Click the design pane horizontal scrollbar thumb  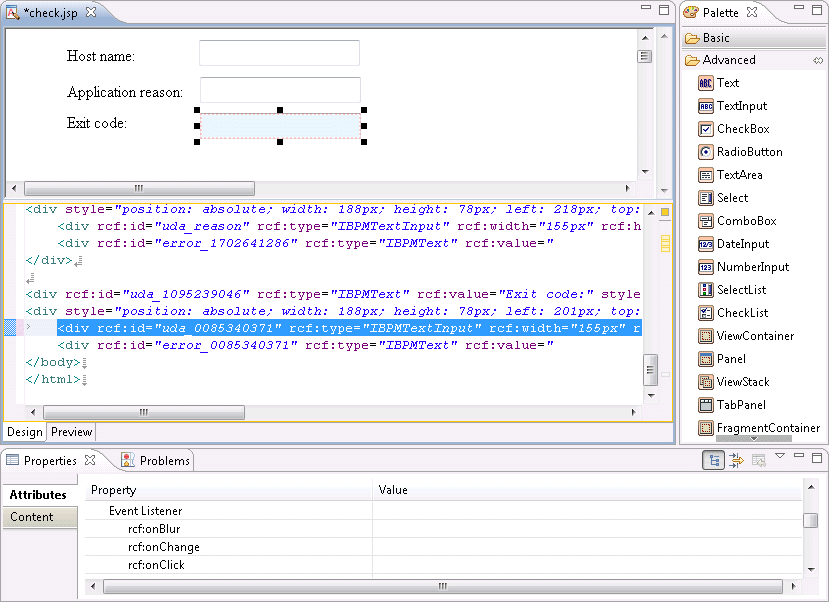coord(140,188)
